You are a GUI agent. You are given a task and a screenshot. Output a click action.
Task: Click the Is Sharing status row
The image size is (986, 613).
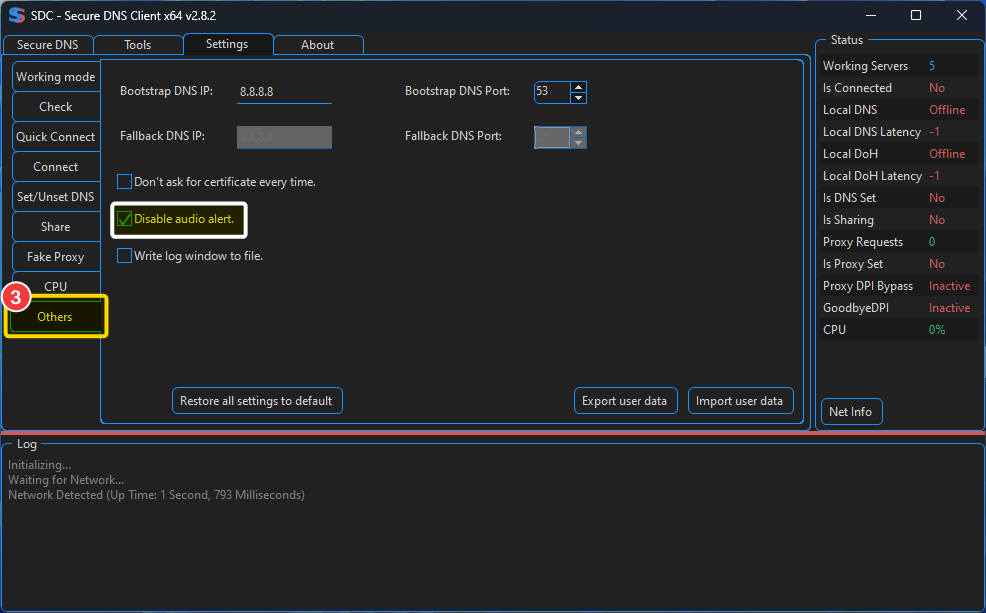pyautogui.click(x=899, y=219)
